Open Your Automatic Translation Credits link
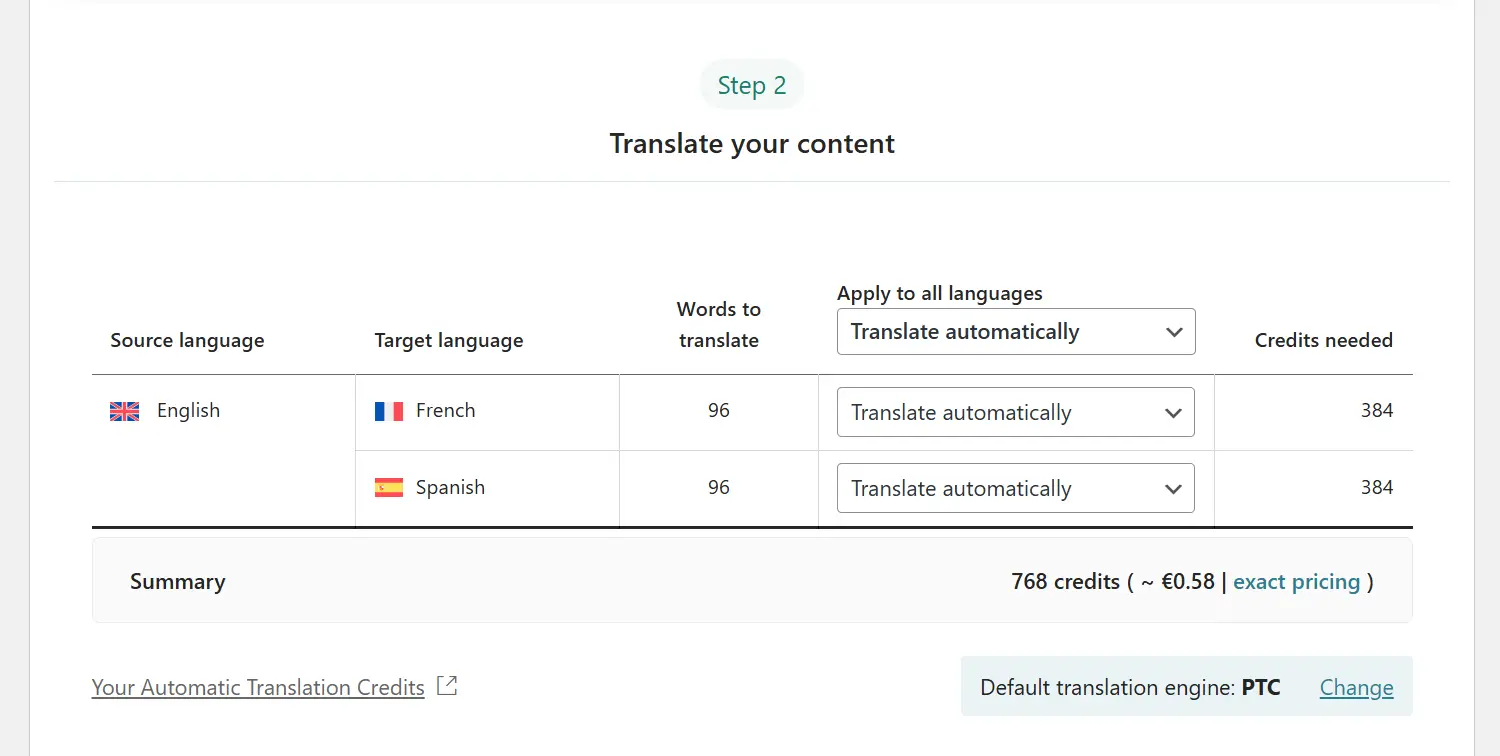Screen dimensions: 1500x756 (x=258, y=688)
